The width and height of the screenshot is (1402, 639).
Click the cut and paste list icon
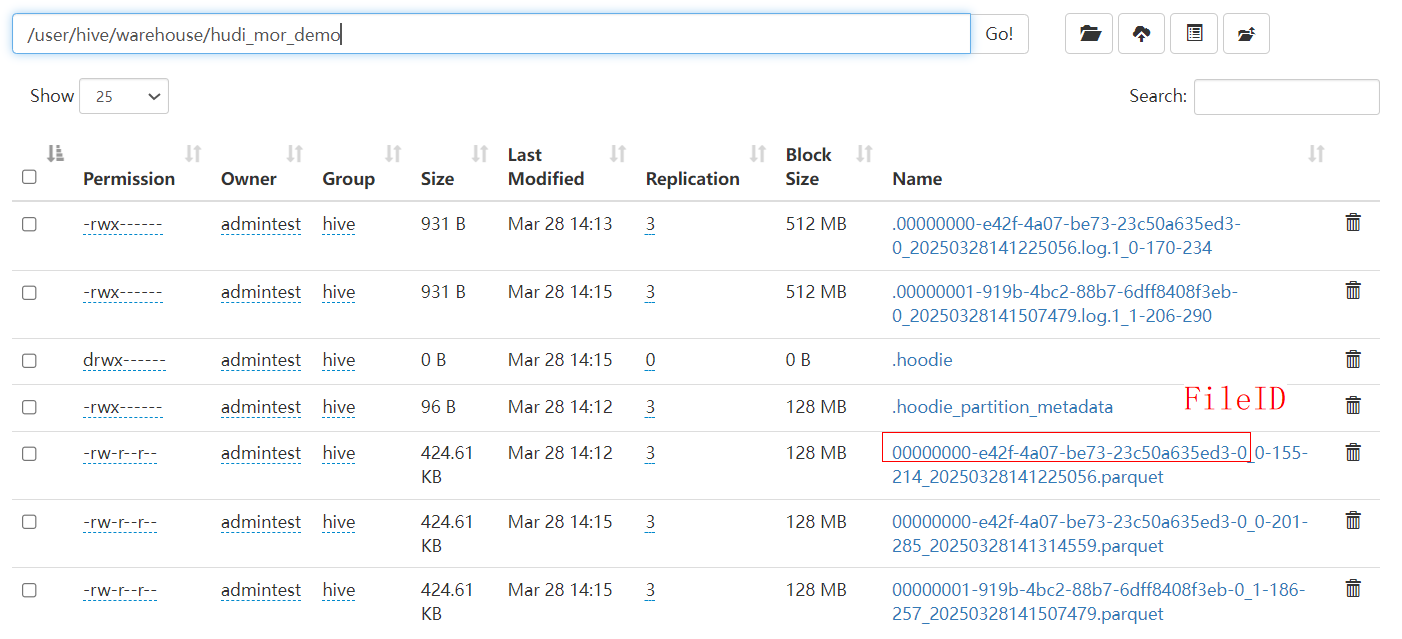coord(1193,34)
